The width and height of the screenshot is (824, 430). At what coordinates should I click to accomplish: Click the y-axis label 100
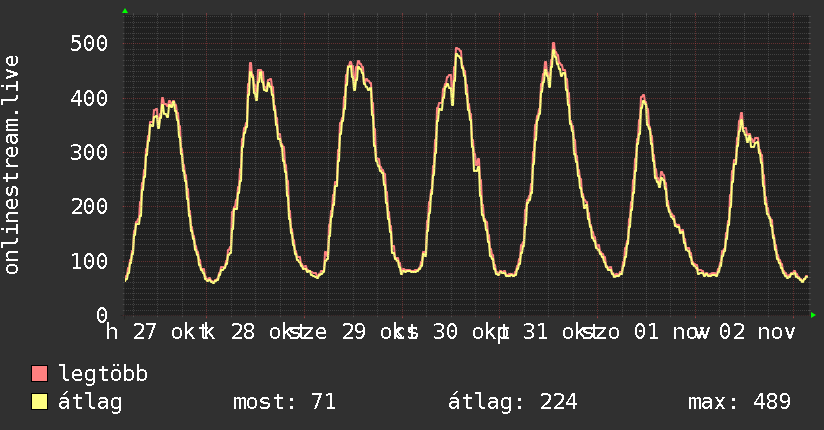[x=89, y=261]
